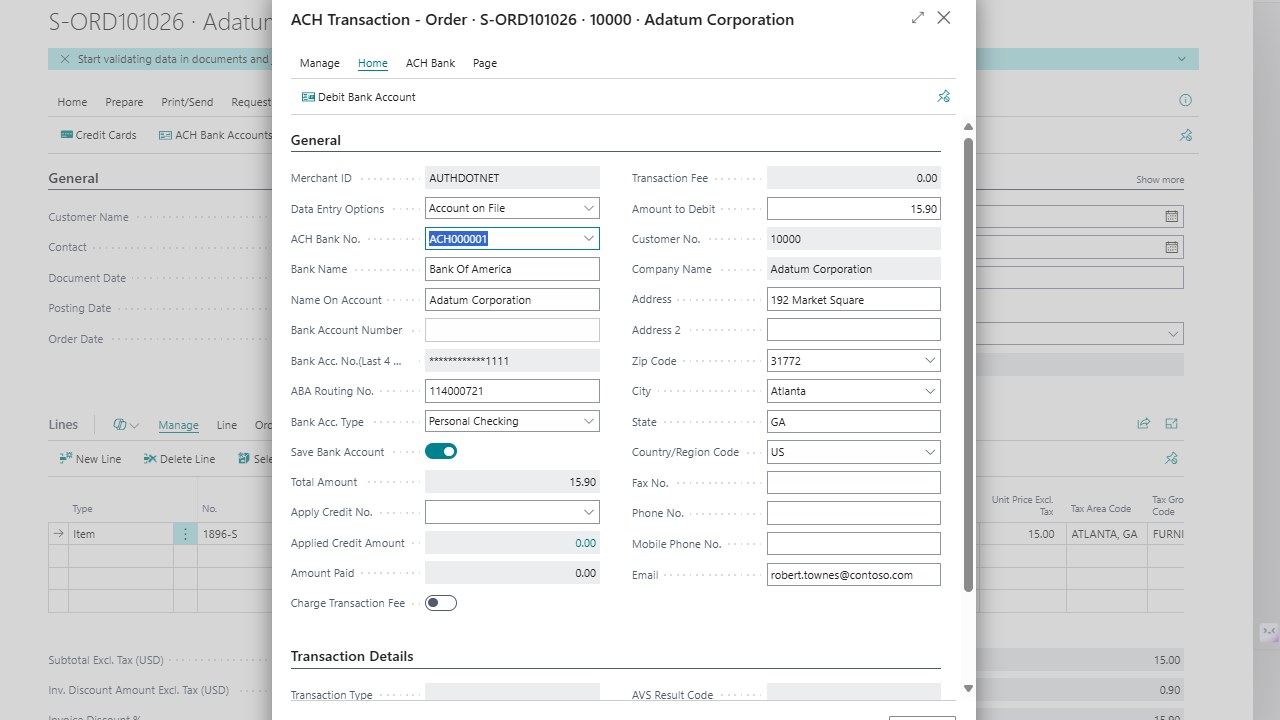Viewport: 1280px width, 720px height.
Task: Enable the Charge Transaction Fee toggle
Action: (x=441, y=602)
